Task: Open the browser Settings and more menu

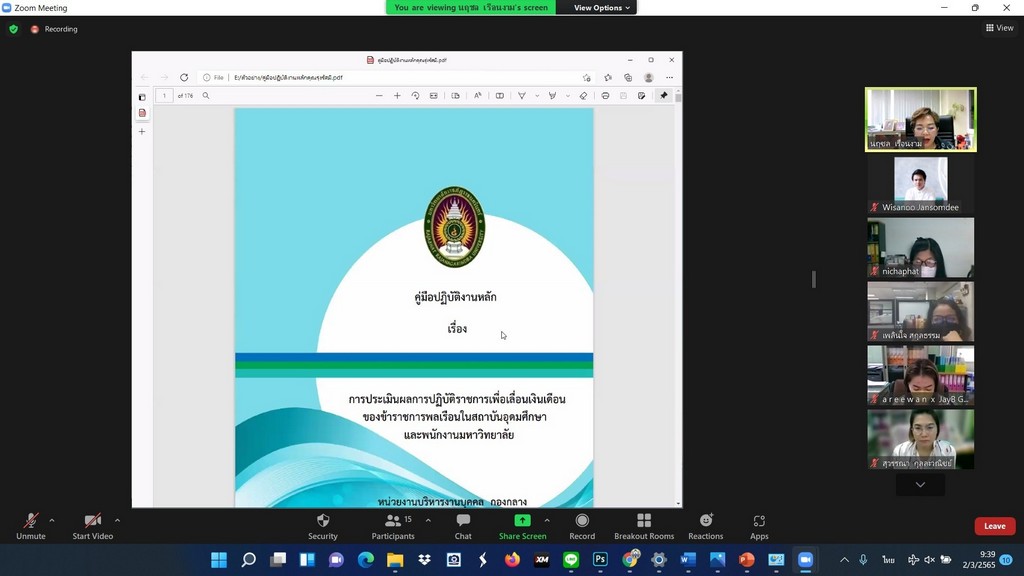Action: (669, 77)
